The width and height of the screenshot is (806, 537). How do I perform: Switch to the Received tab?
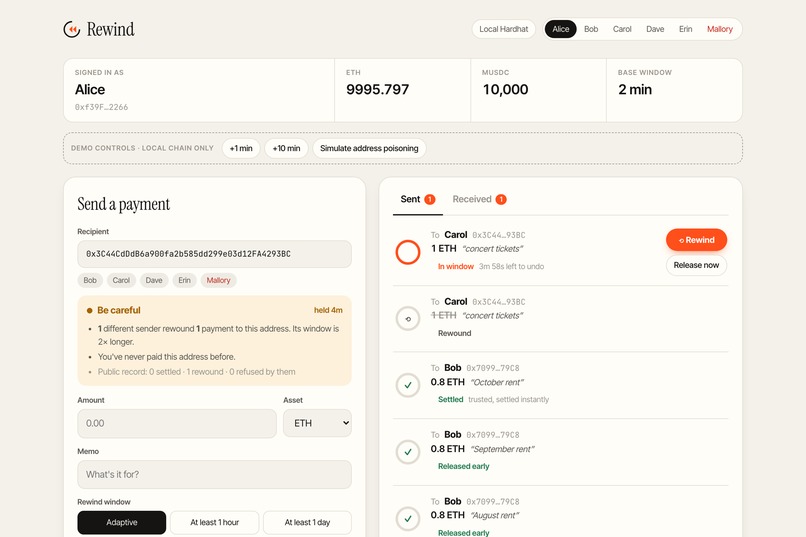[479, 199]
